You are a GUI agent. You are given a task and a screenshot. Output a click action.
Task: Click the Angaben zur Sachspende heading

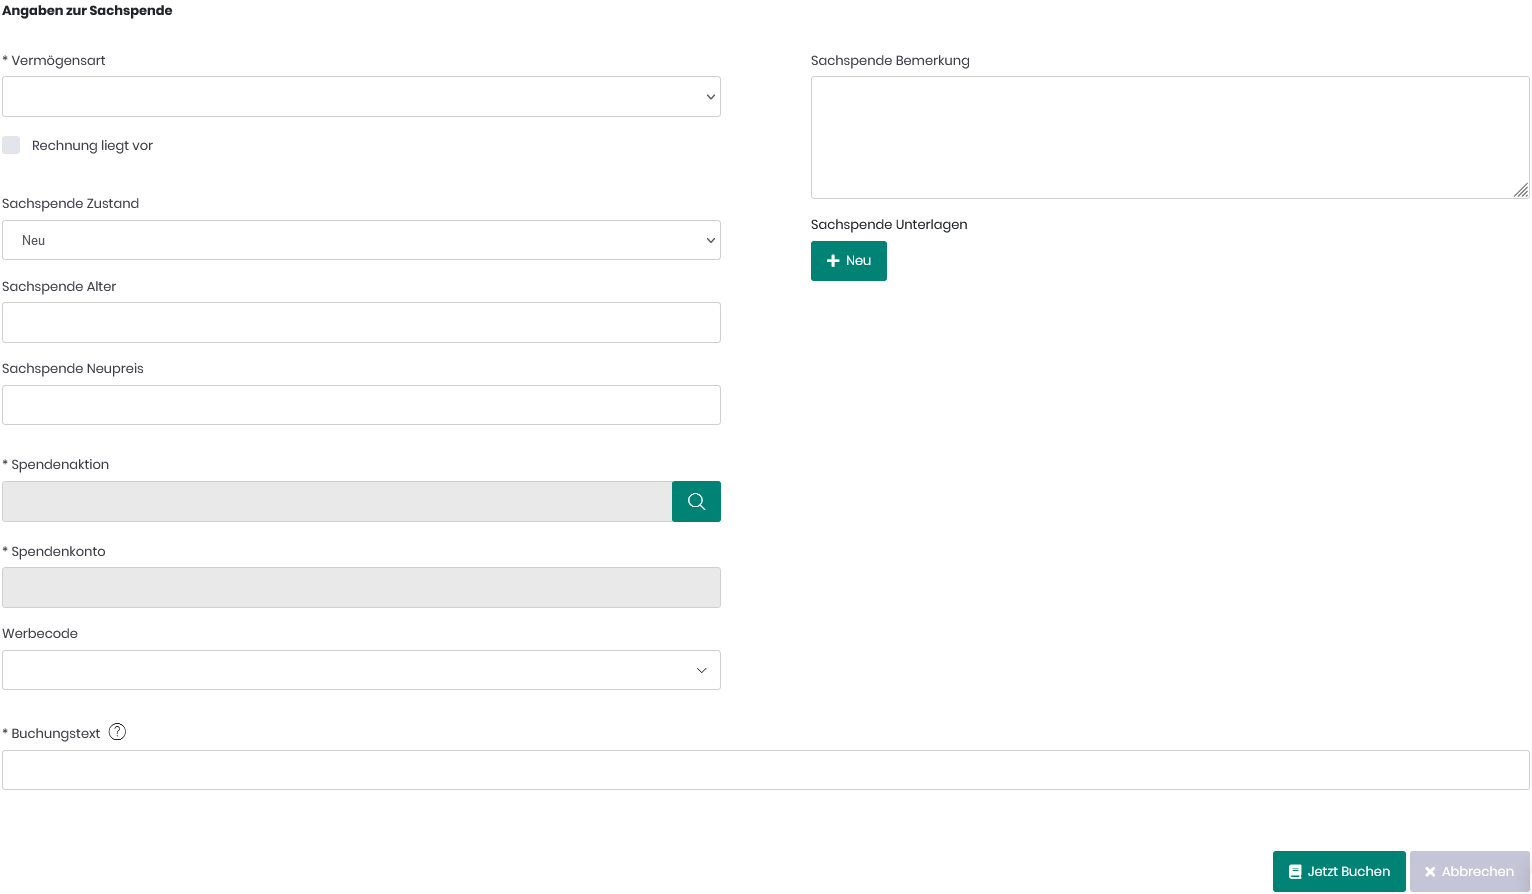click(x=87, y=11)
